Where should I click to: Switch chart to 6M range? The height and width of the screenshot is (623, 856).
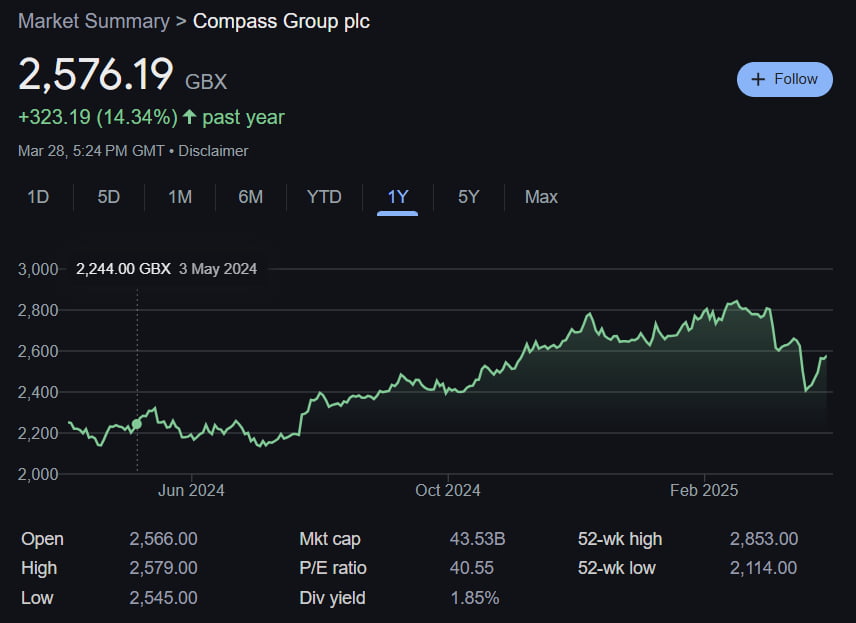coord(250,197)
